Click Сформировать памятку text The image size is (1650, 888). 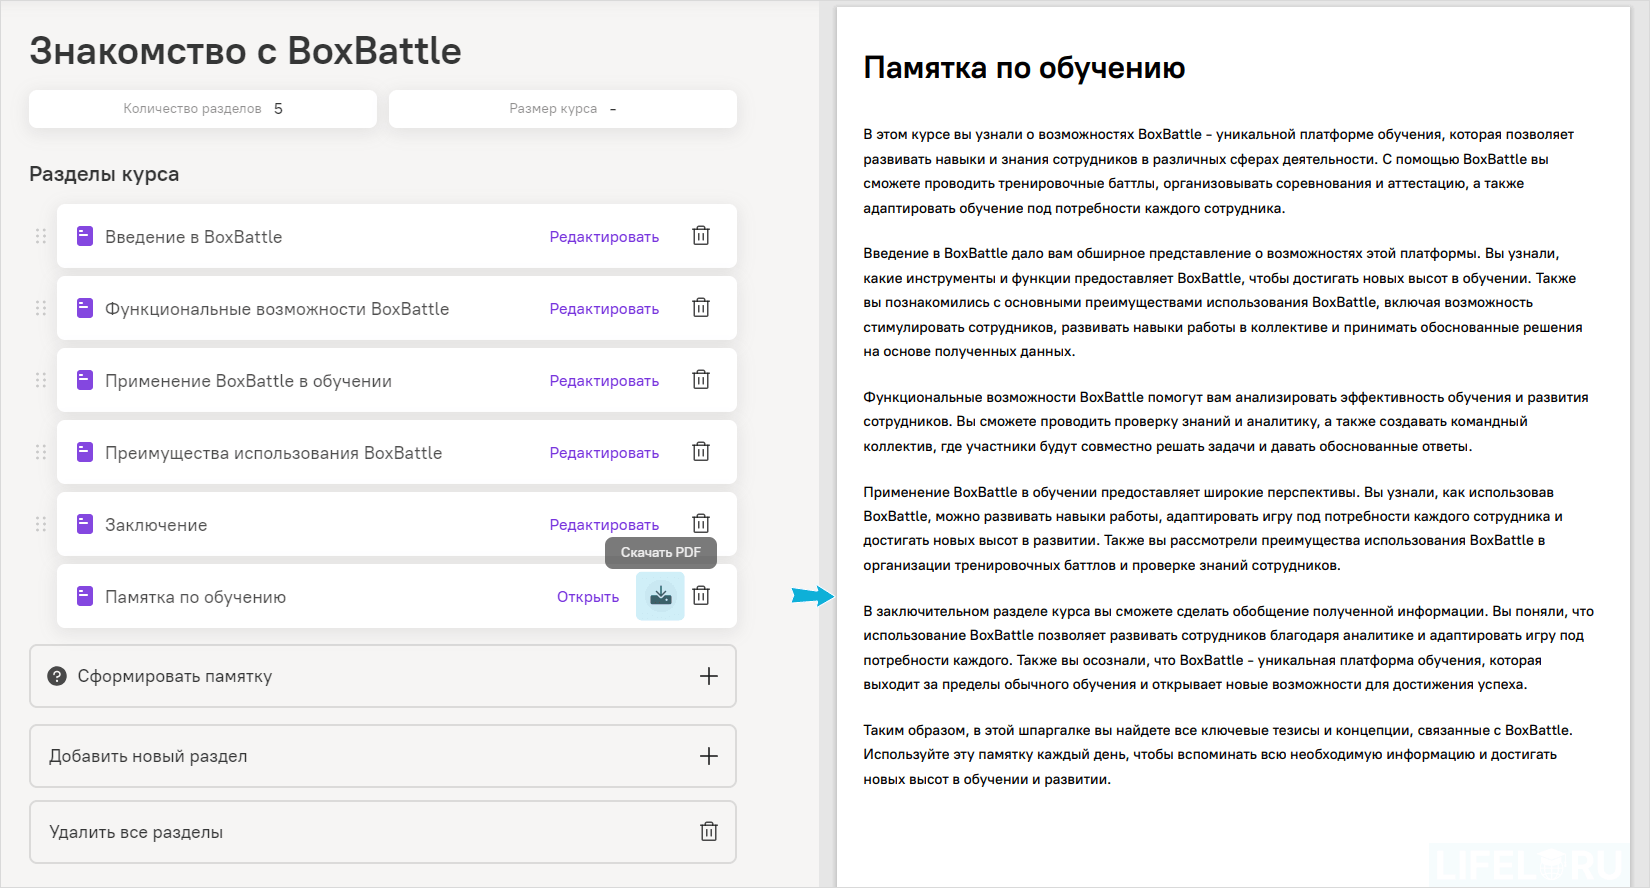point(175,677)
